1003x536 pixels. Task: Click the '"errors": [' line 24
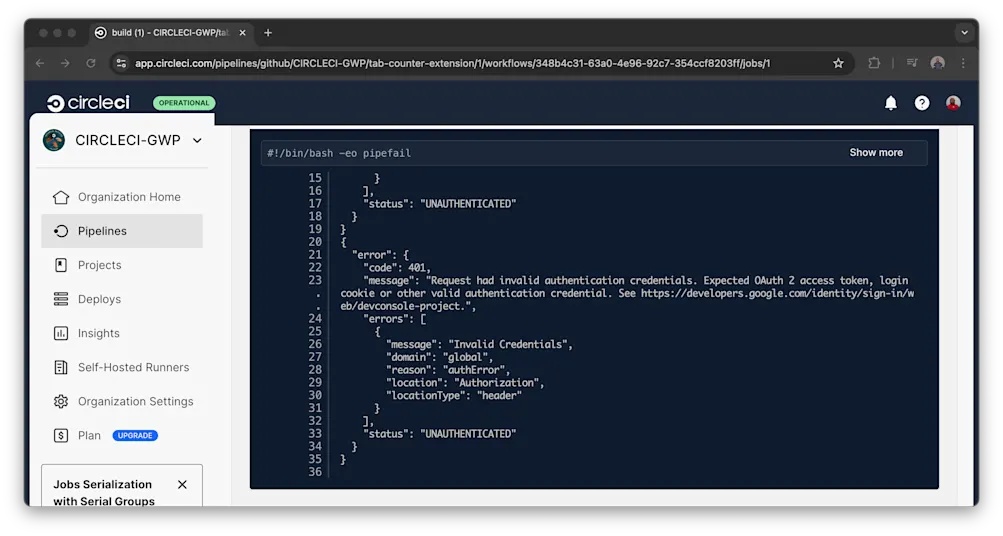pos(394,319)
